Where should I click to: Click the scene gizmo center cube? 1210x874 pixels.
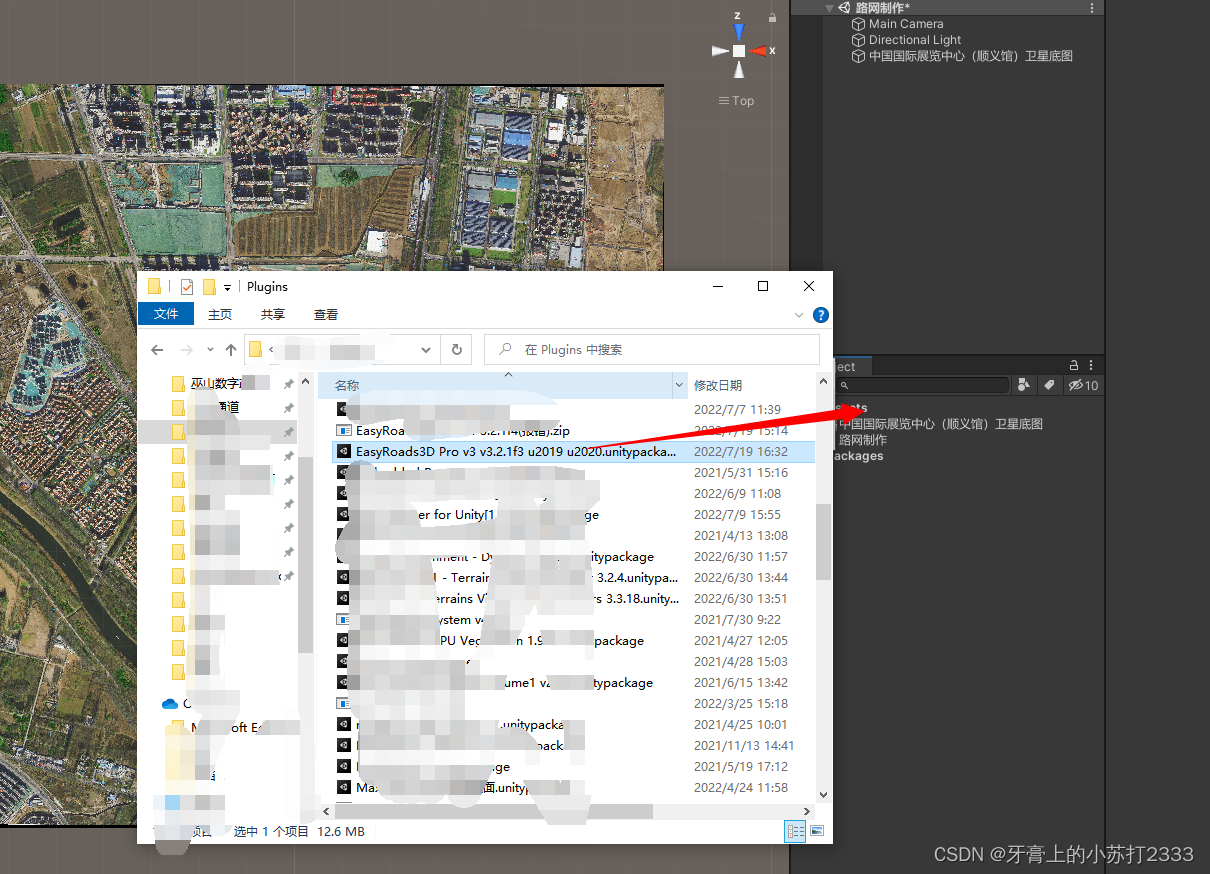point(738,51)
